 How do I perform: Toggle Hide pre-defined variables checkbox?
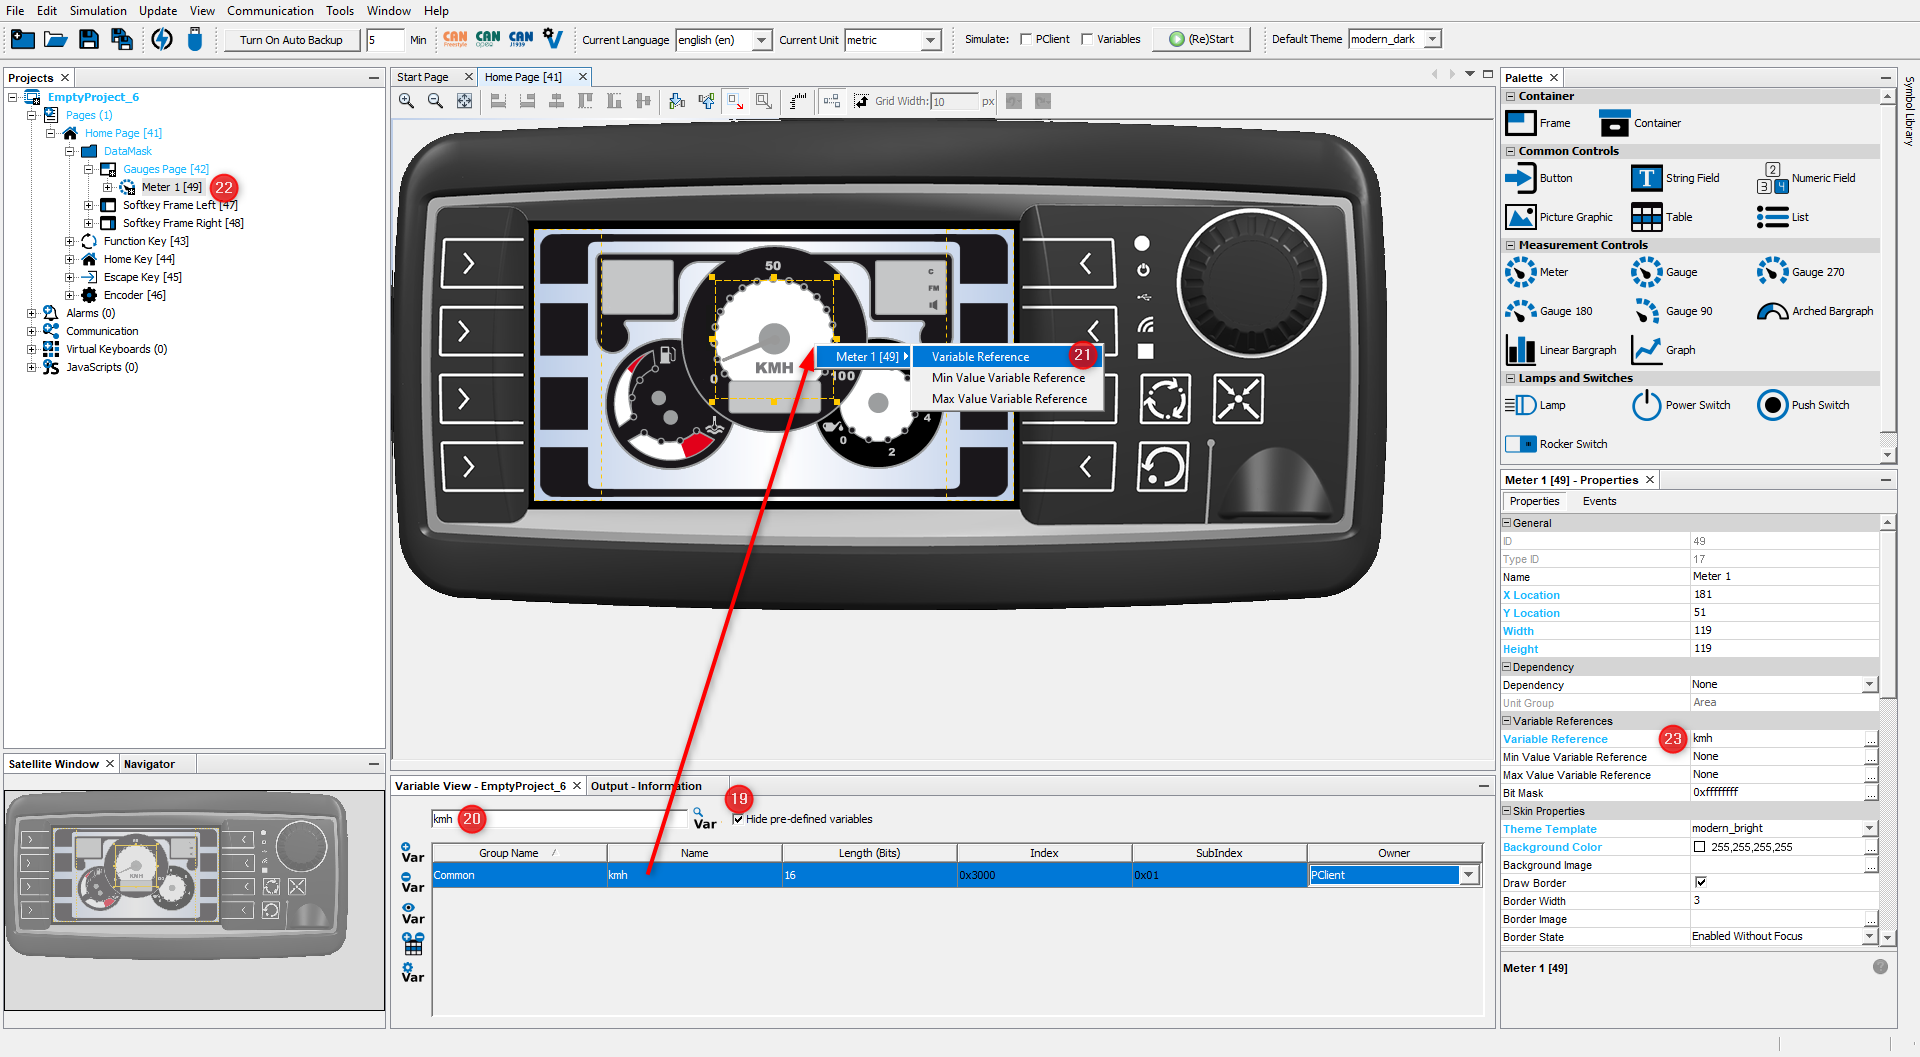tap(738, 819)
